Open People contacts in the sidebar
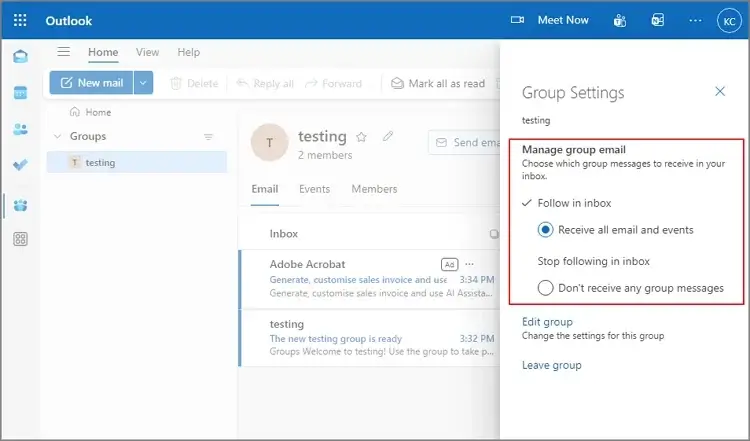The width and height of the screenshot is (750, 441). (x=20, y=129)
